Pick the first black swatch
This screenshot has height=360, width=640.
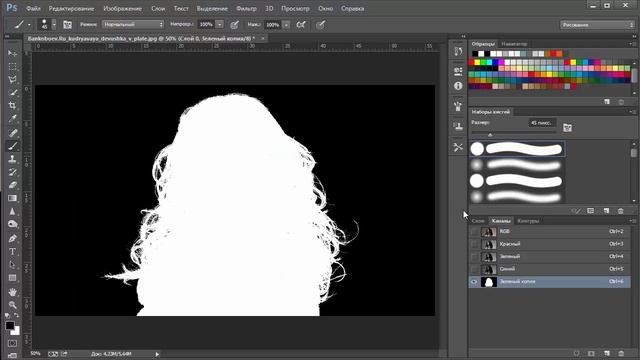tap(475, 53)
